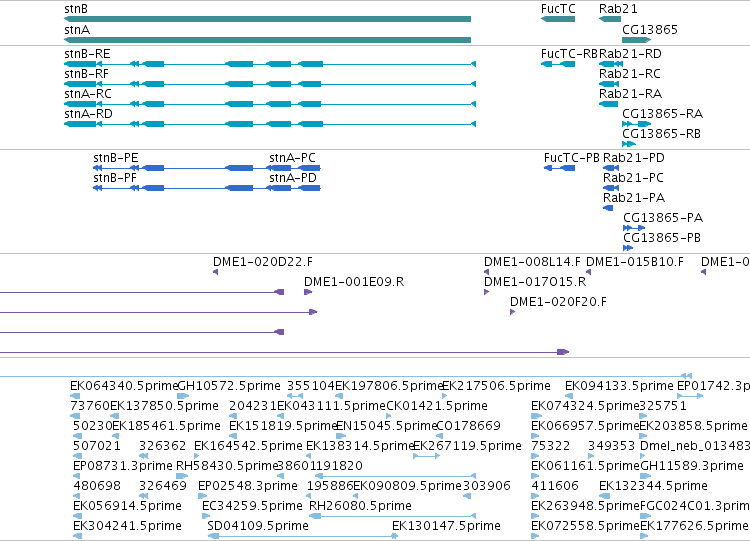Select EST EK151819.5prime
This screenshot has height=541, width=750.
pyautogui.click(x=233, y=436)
